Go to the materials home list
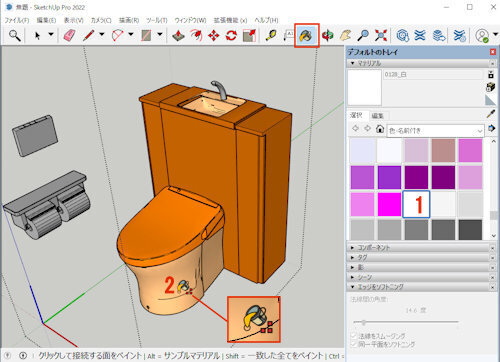 380,129
